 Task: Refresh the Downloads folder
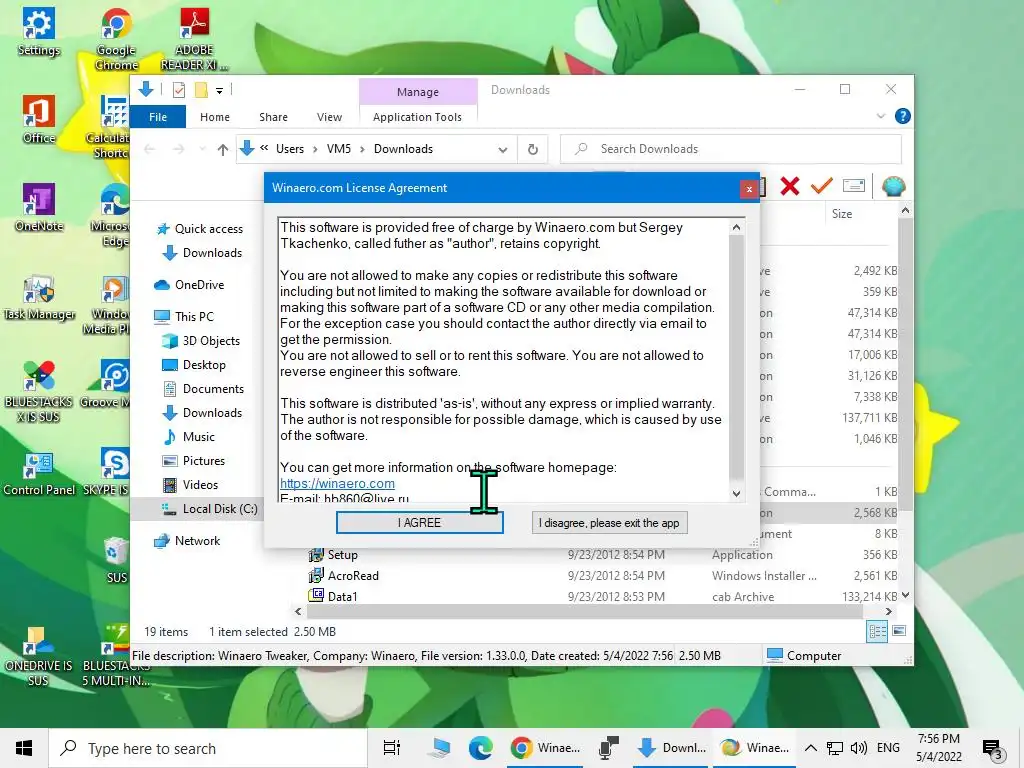pyautogui.click(x=533, y=150)
